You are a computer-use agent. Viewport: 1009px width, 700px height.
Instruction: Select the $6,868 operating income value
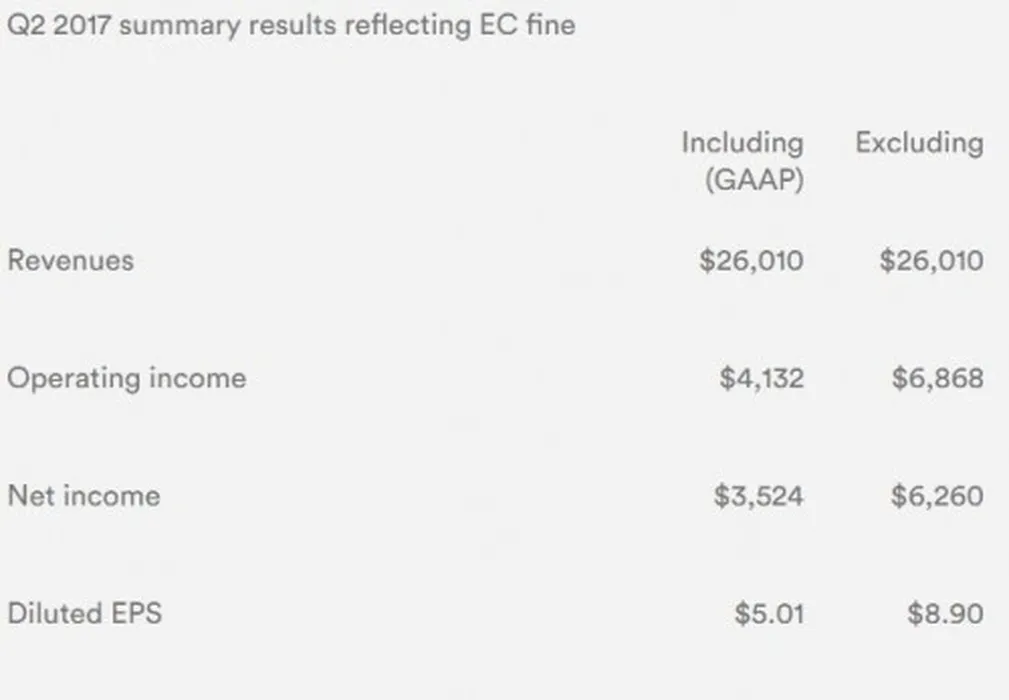click(x=937, y=379)
